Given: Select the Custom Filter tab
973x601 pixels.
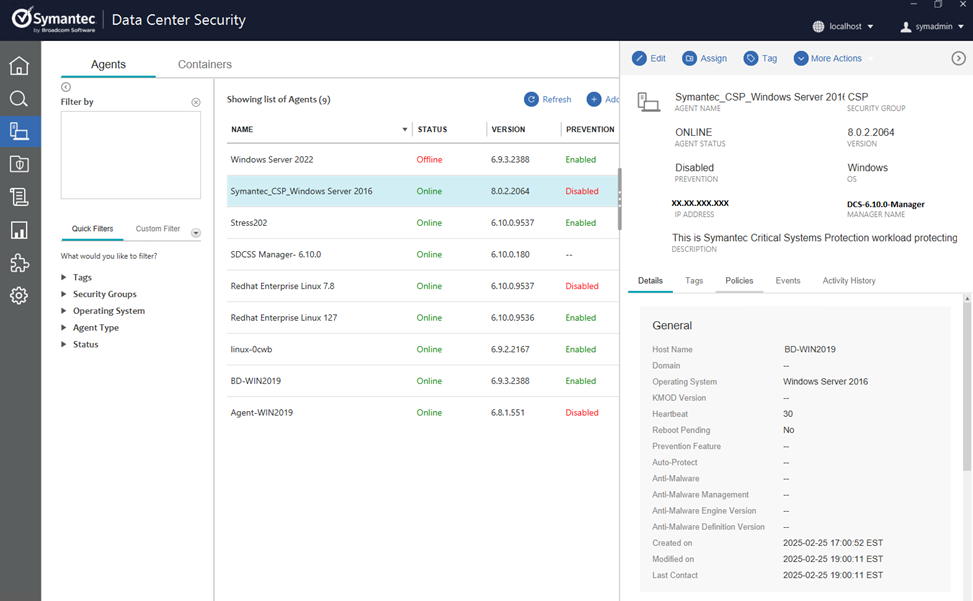Looking at the screenshot, I should pyautogui.click(x=158, y=229).
